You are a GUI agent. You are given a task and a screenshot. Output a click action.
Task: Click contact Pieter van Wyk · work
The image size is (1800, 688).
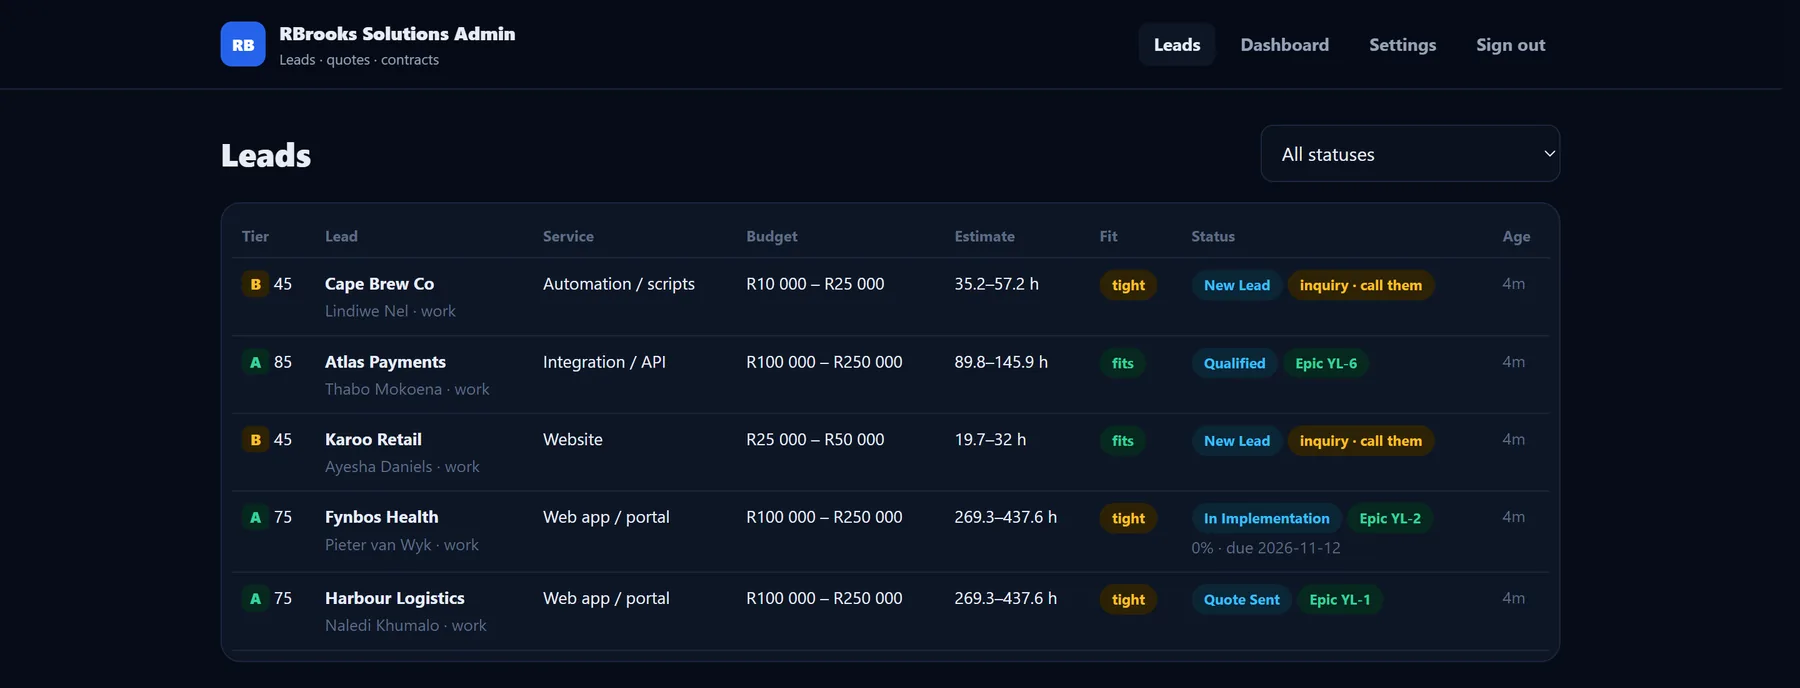[x=402, y=545]
